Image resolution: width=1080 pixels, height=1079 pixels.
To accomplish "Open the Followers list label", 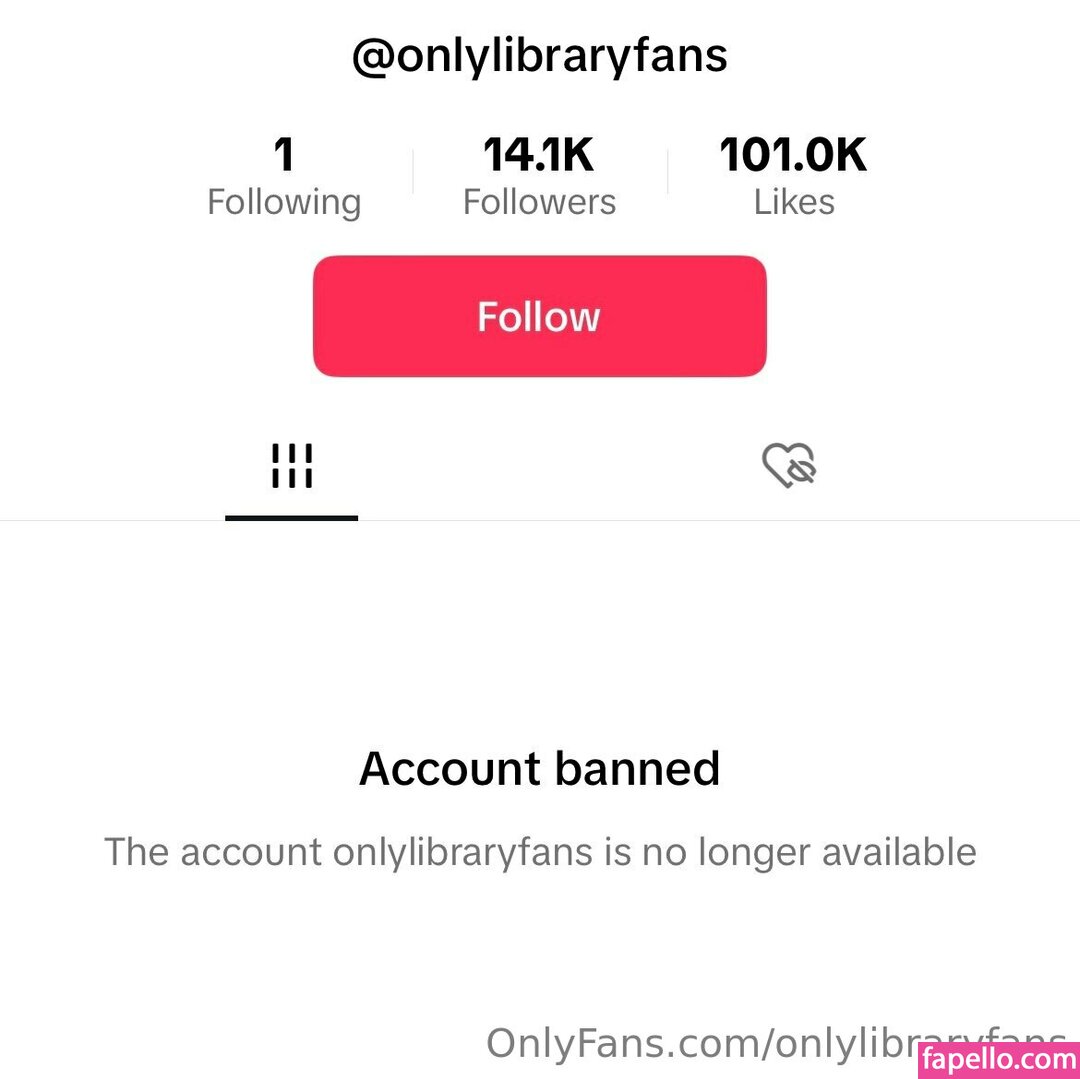I will (x=539, y=202).
